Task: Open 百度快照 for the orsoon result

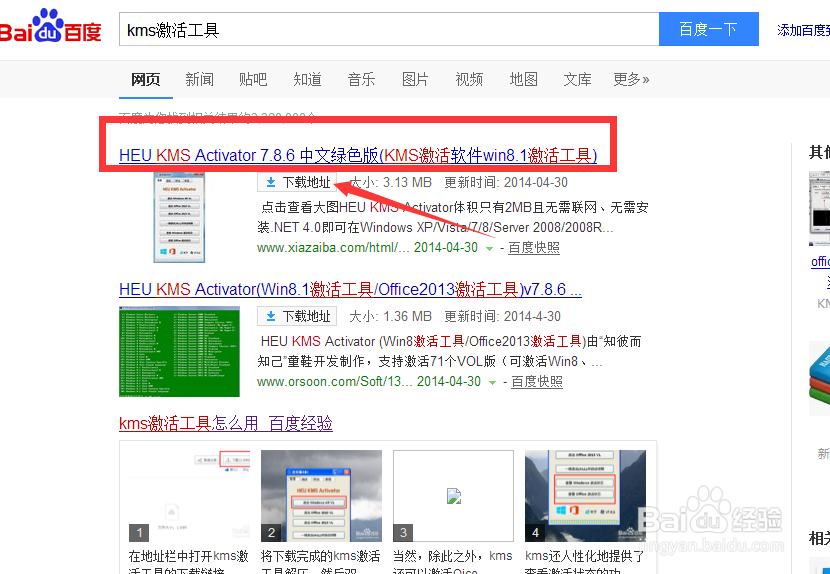Action: tap(537, 381)
